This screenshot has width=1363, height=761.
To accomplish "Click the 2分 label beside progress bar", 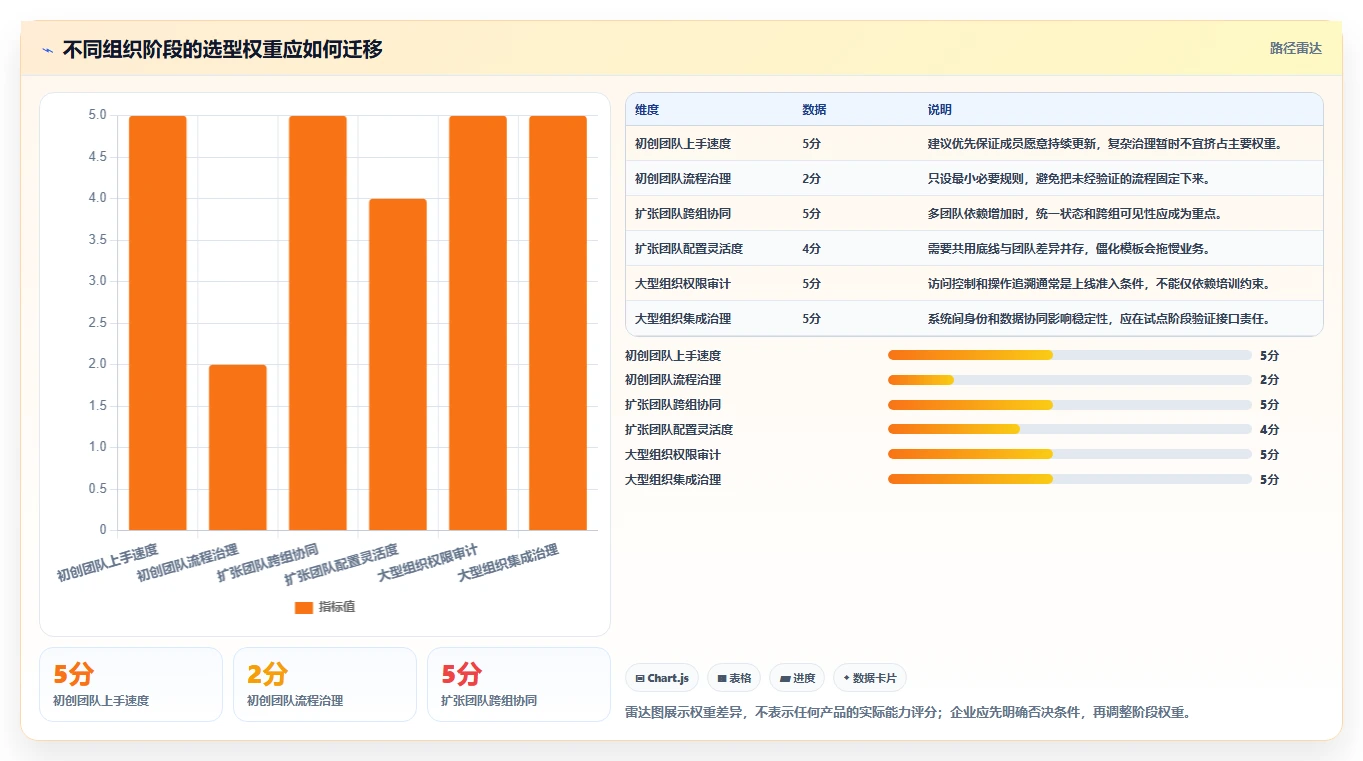I will [x=1269, y=380].
